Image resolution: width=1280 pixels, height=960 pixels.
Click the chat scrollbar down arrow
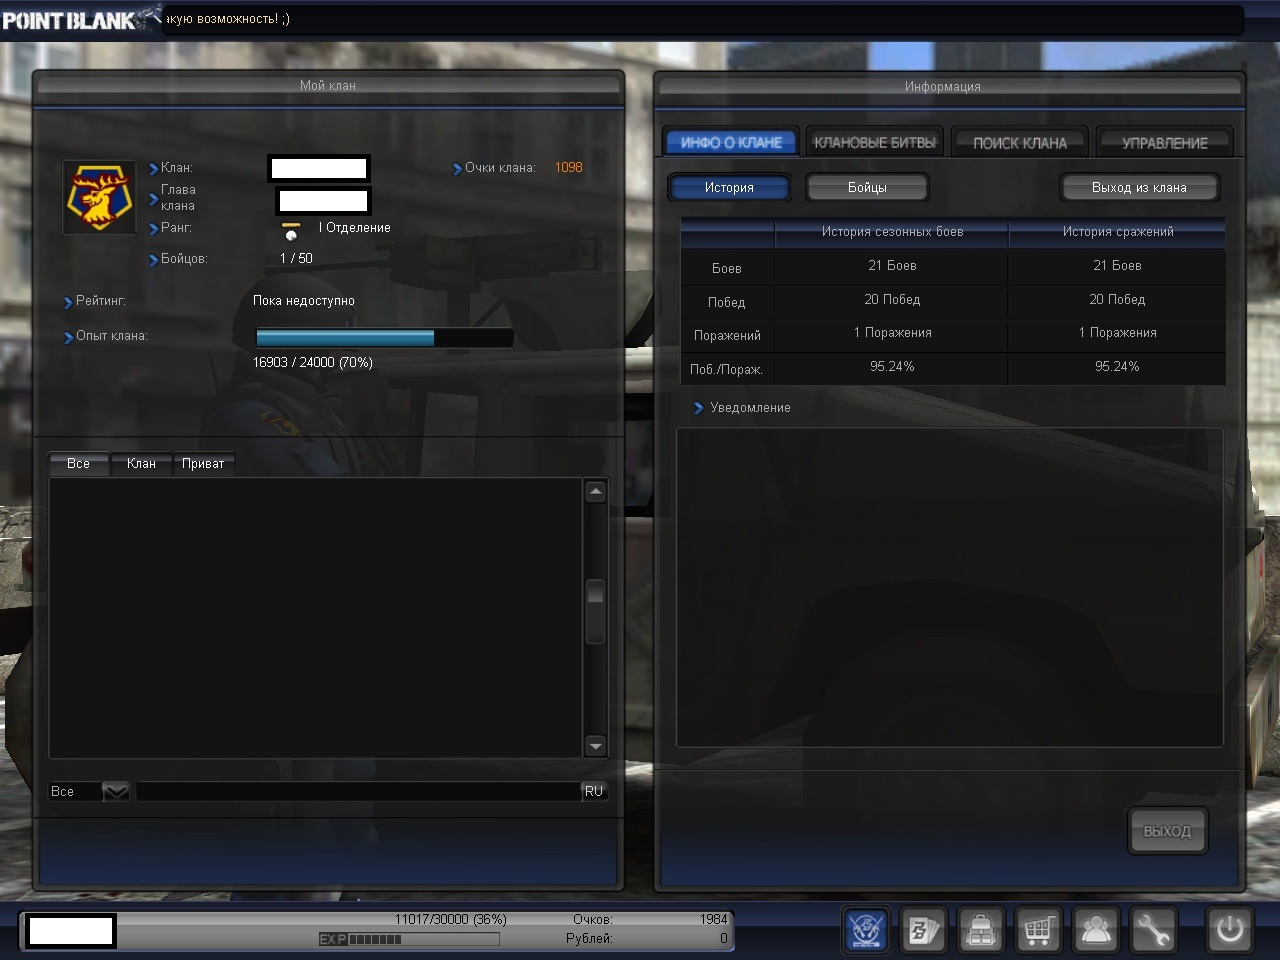tap(596, 746)
